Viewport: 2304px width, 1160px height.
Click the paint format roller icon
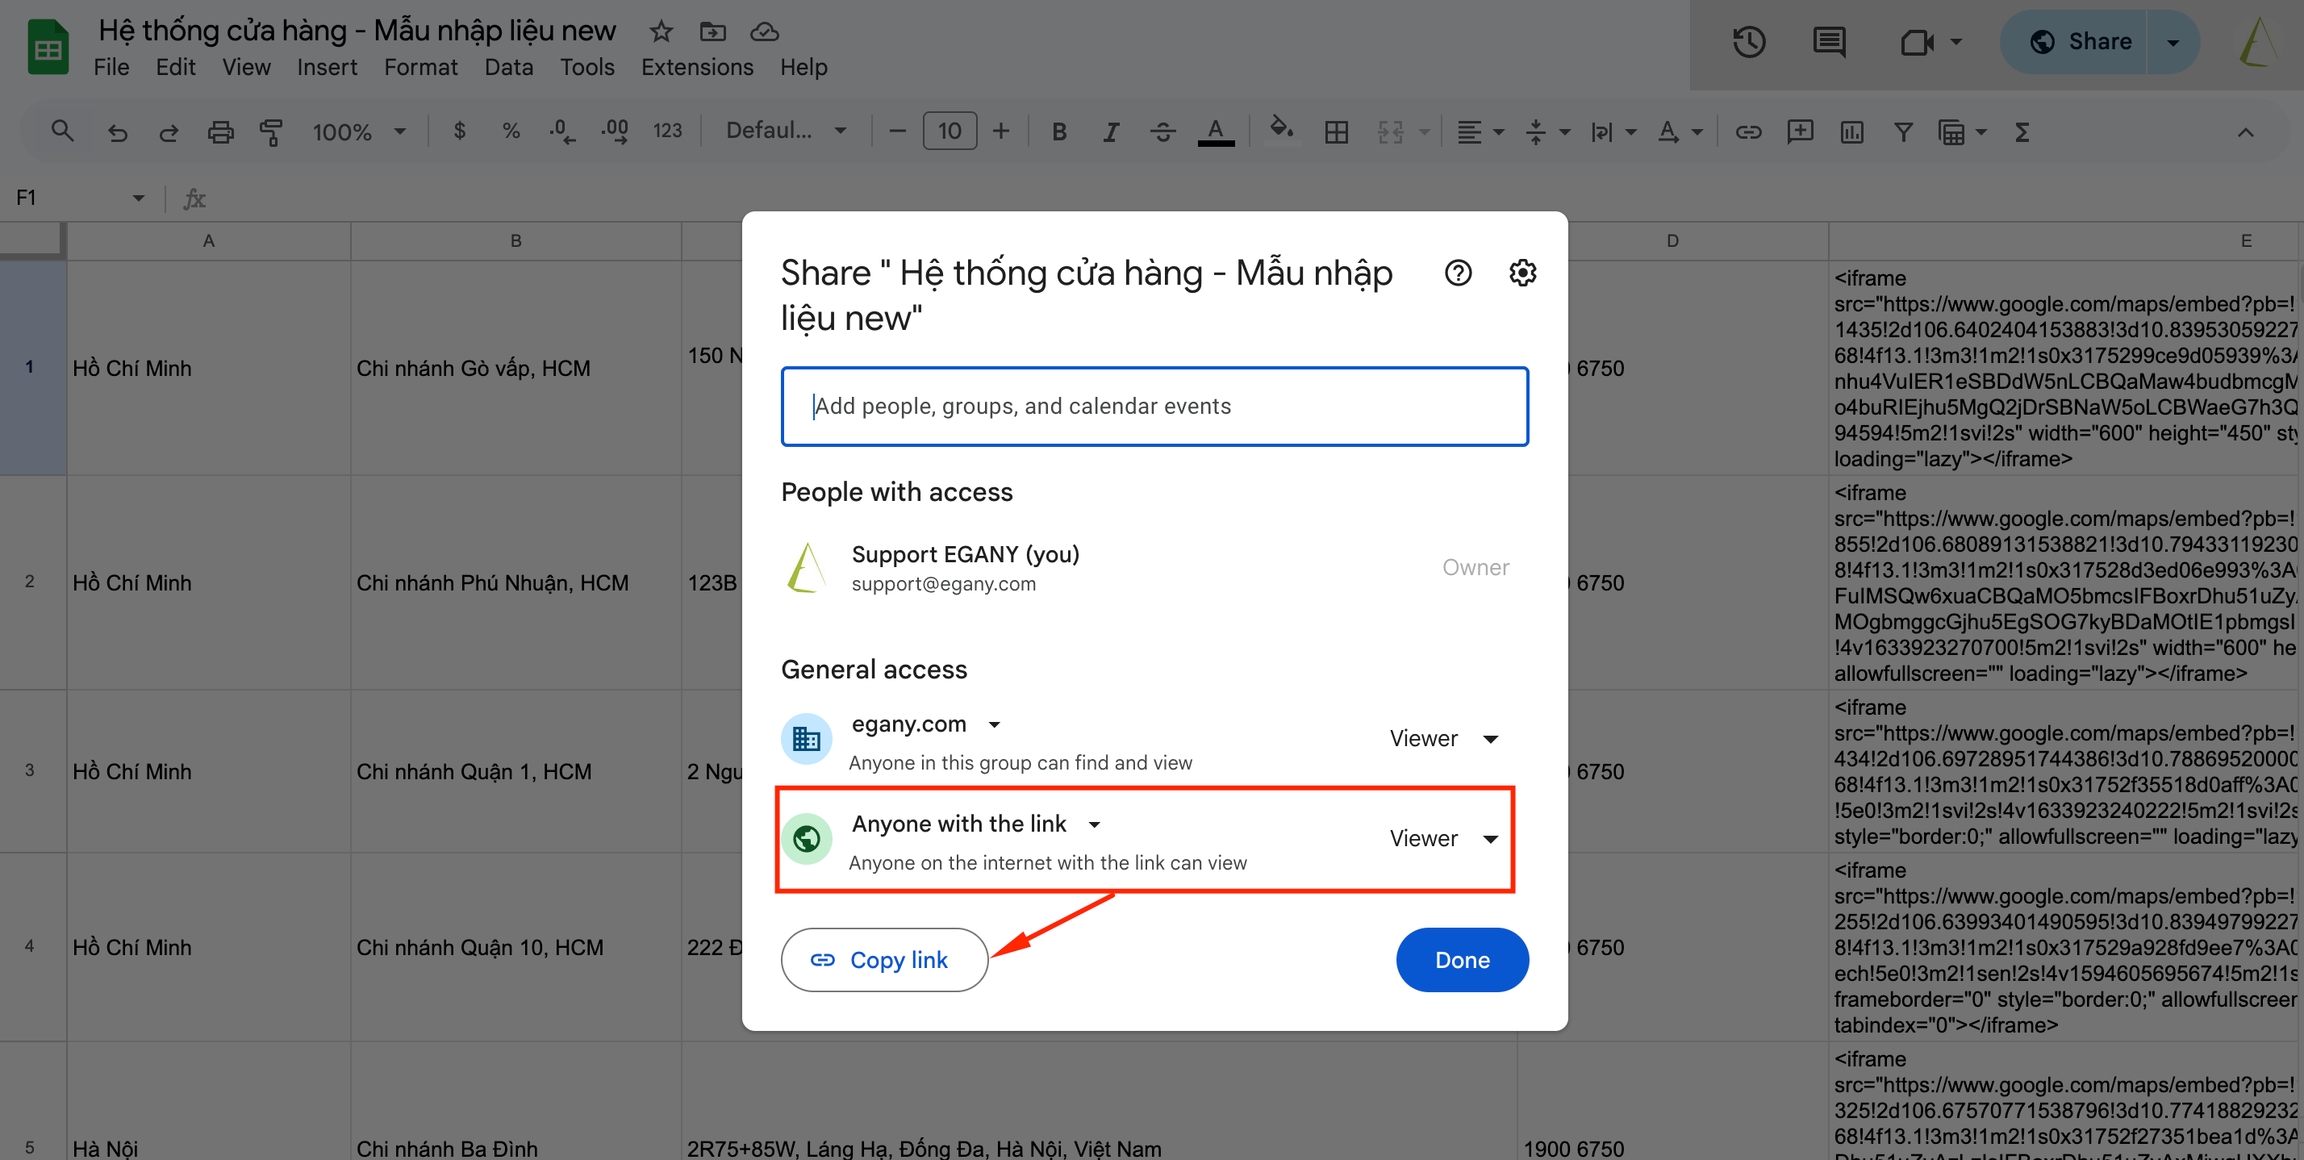(271, 132)
